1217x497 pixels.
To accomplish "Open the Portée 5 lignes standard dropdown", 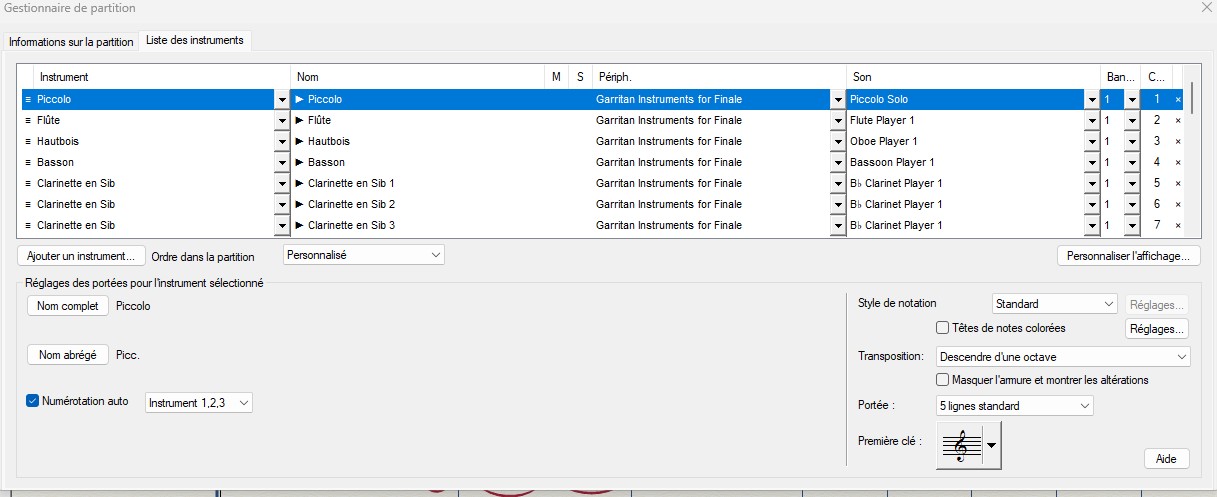I will click(1014, 406).
